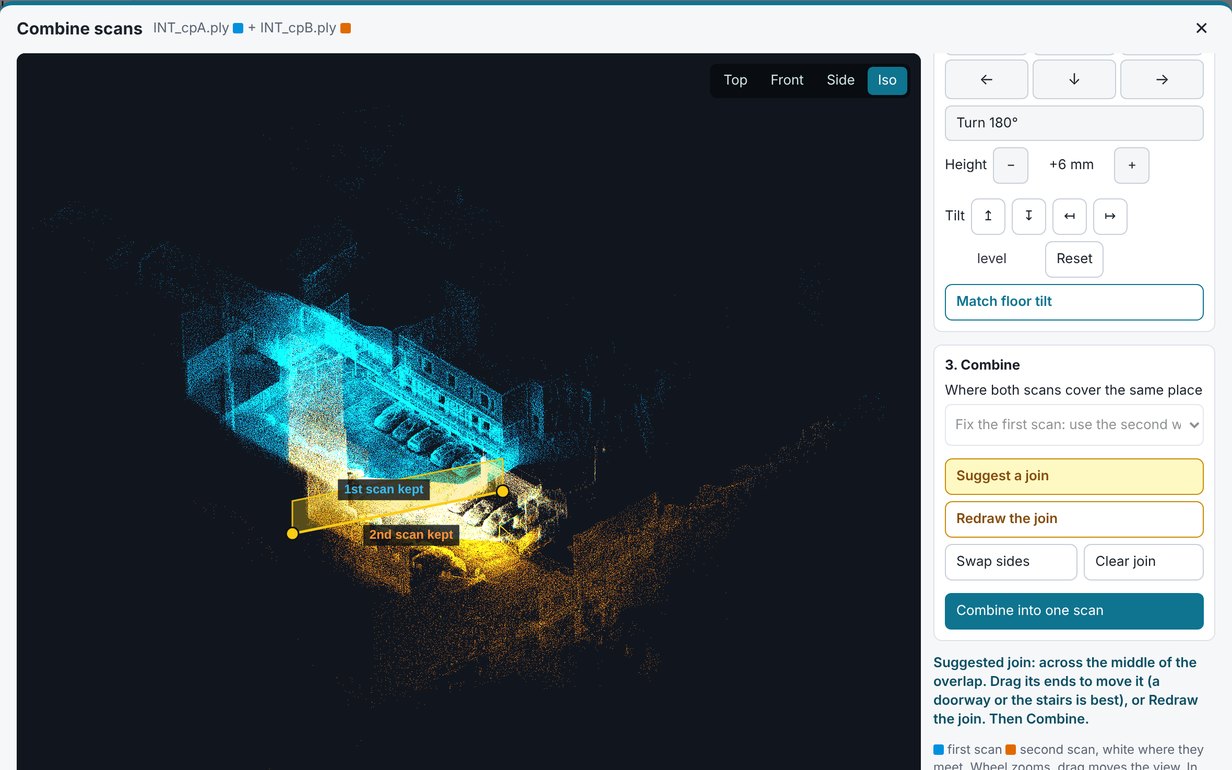The image size is (1232, 770).
Task: Click the "1st scan kept" label
Action: [x=384, y=489]
